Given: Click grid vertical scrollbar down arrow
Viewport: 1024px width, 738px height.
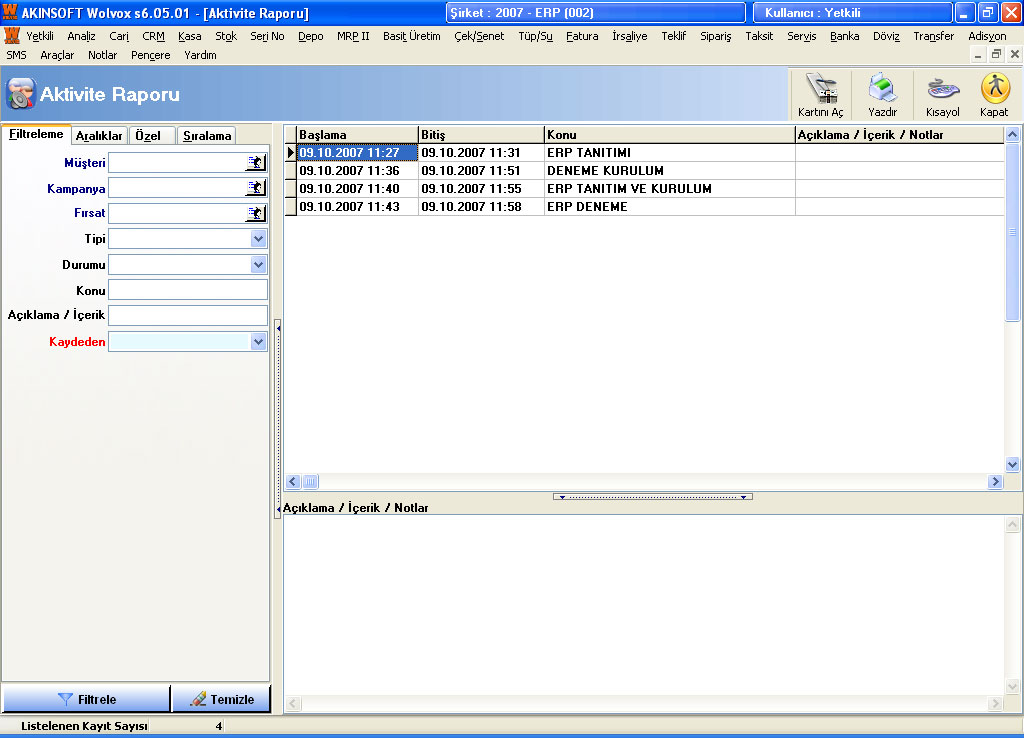Looking at the screenshot, I should pyautogui.click(x=1012, y=465).
